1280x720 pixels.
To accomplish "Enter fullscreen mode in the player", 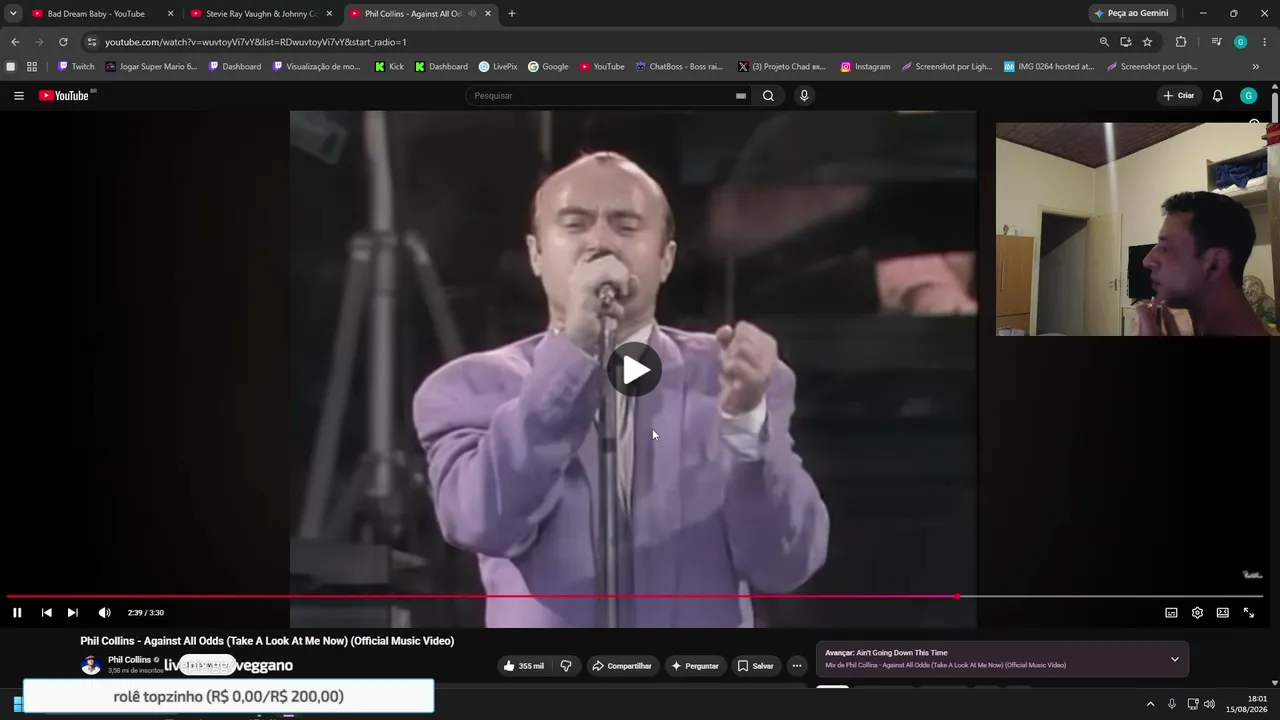I will point(1248,613).
